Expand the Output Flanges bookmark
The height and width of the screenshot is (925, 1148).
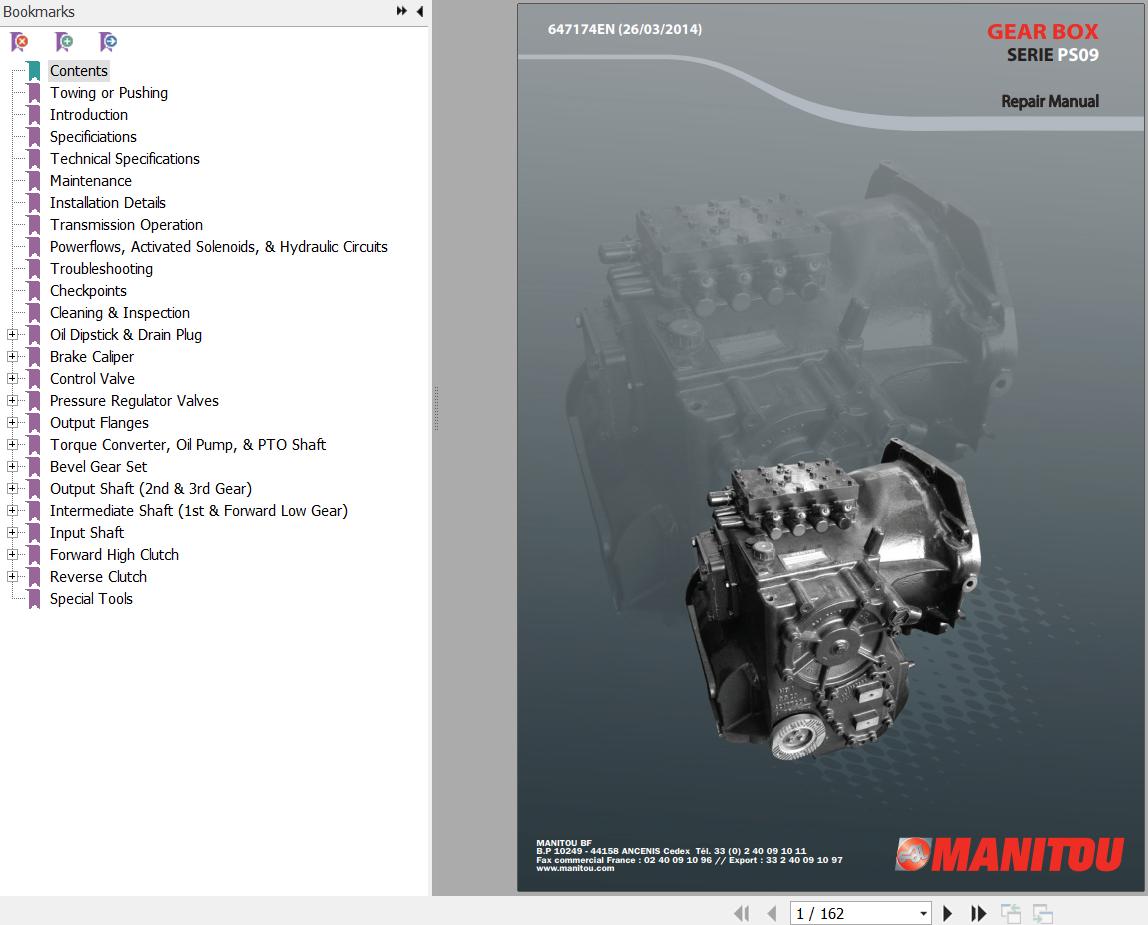12,423
